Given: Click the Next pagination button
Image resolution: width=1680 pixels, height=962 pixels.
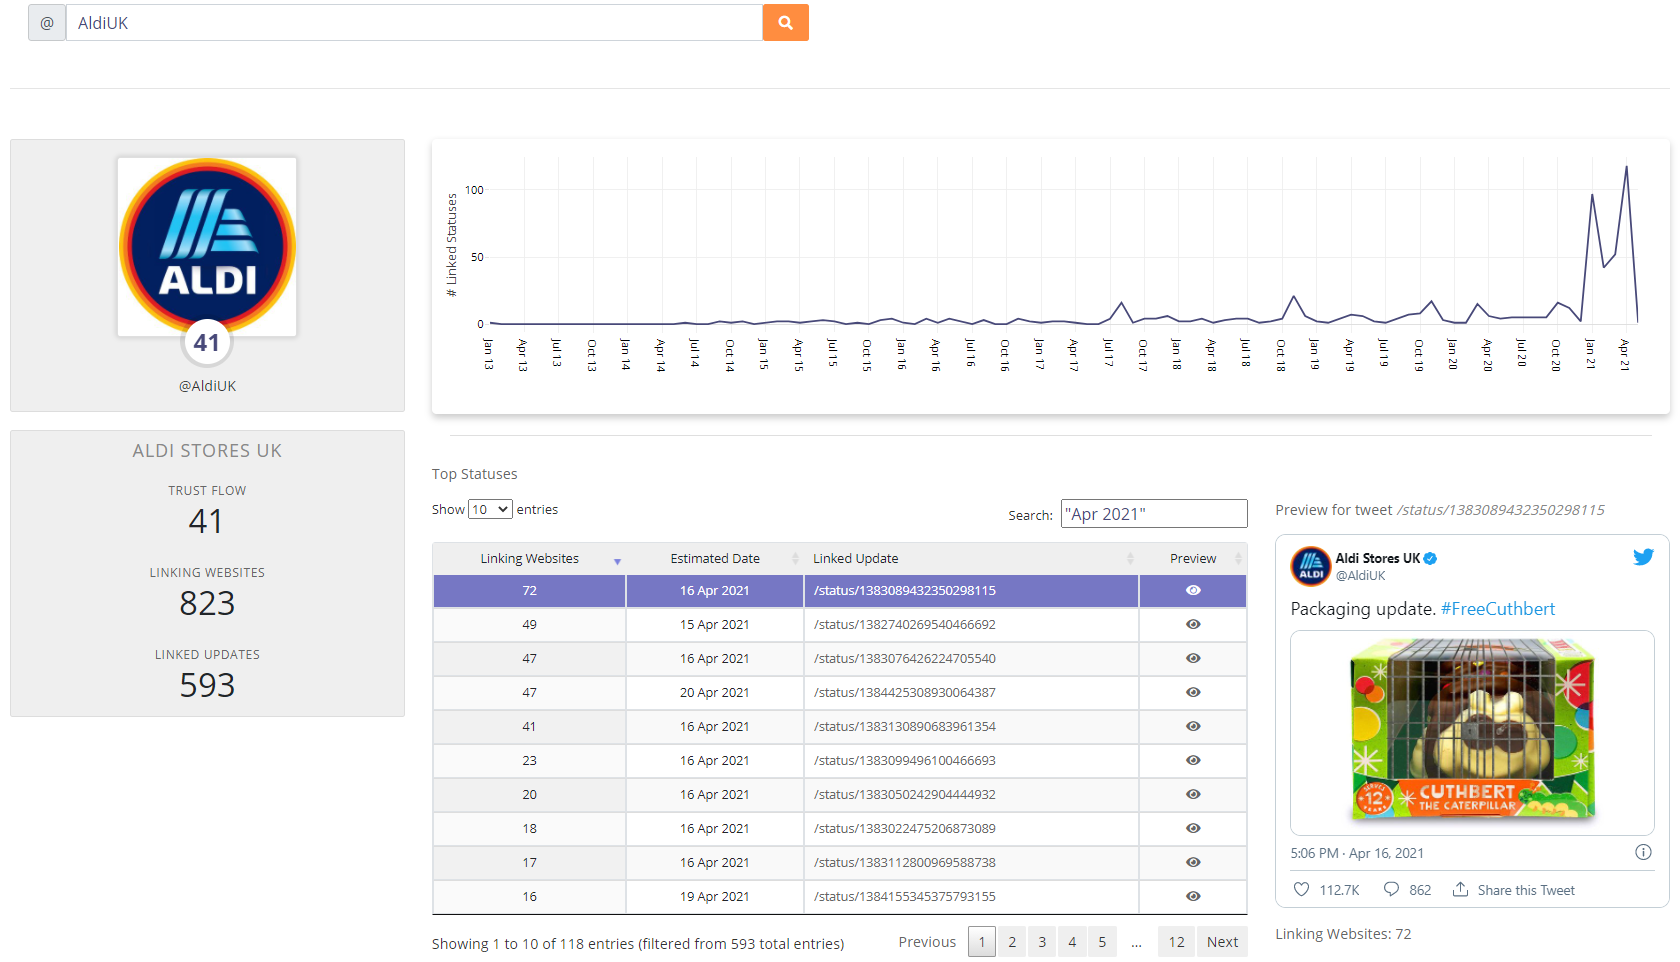Looking at the screenshot, I should point(1222,942).
